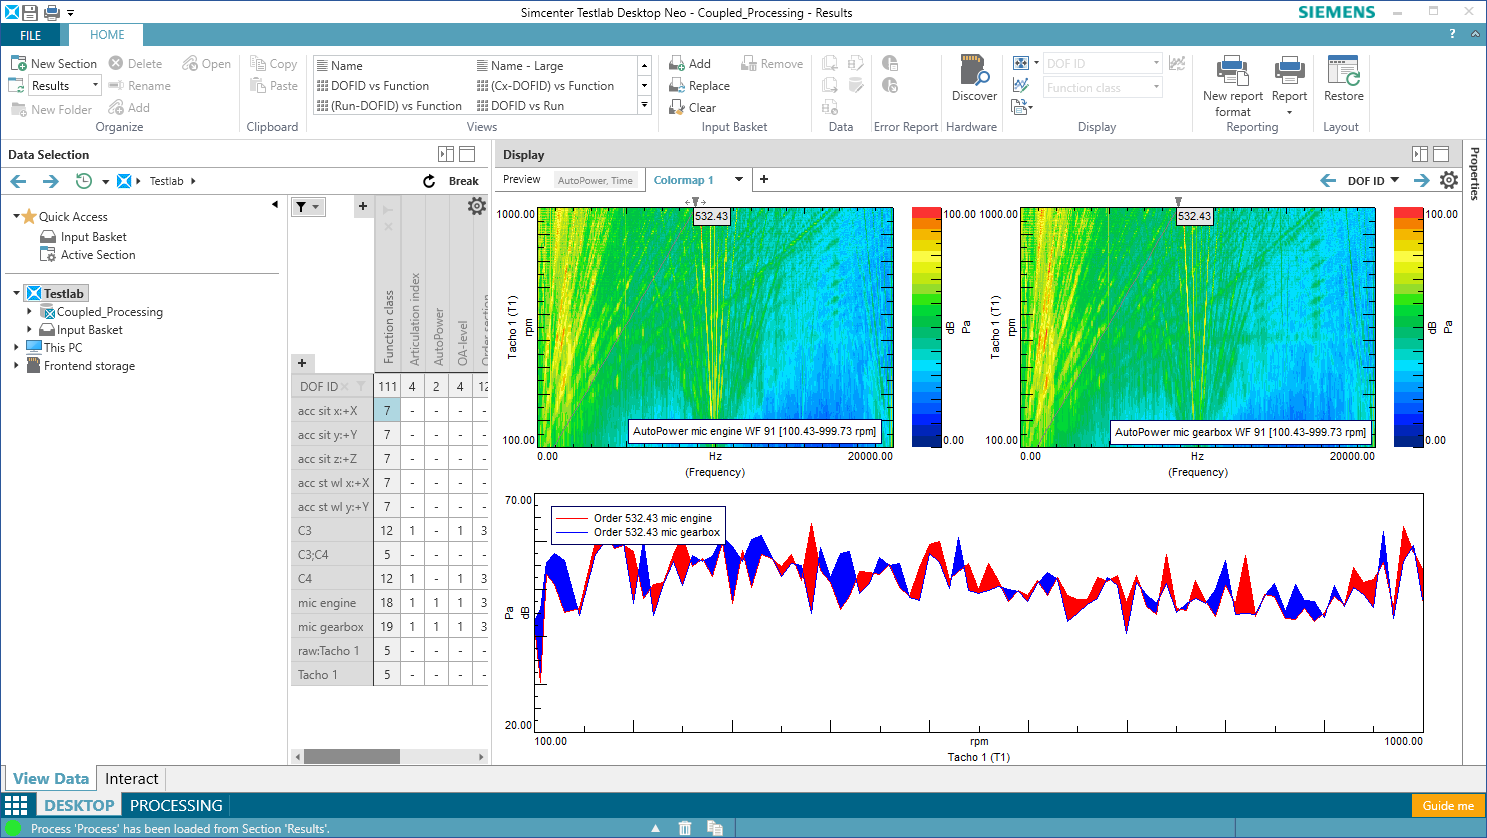Image resolution: width=1487 pixels, height=838 pixels.
Task: Select the HOME ribbon tab
Action: 107,35
